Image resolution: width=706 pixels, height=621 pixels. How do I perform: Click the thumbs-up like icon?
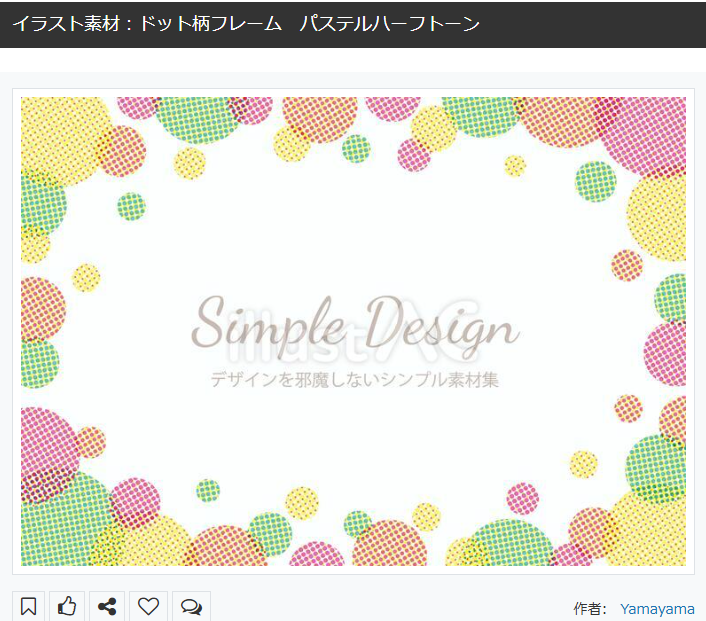(67, 606)
